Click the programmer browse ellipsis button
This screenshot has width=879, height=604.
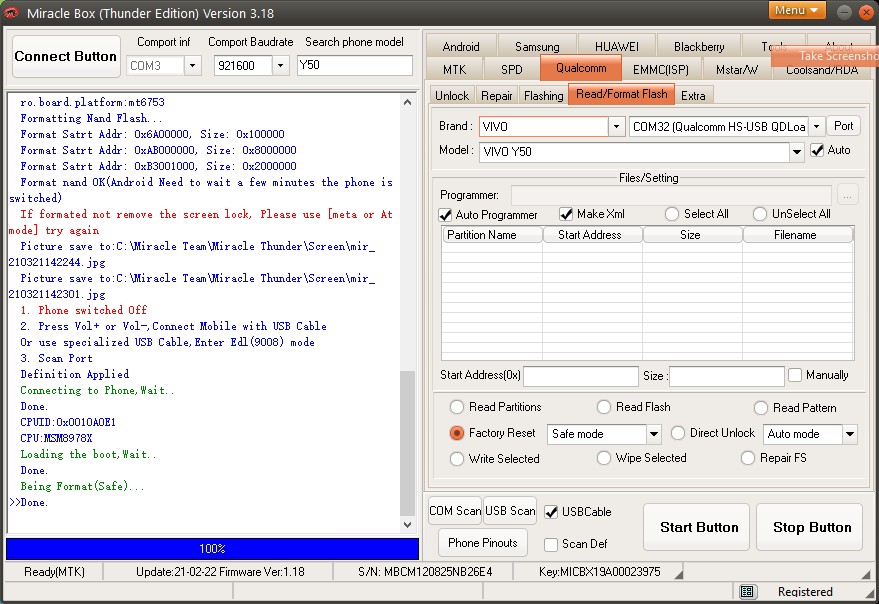pos(848,195)
